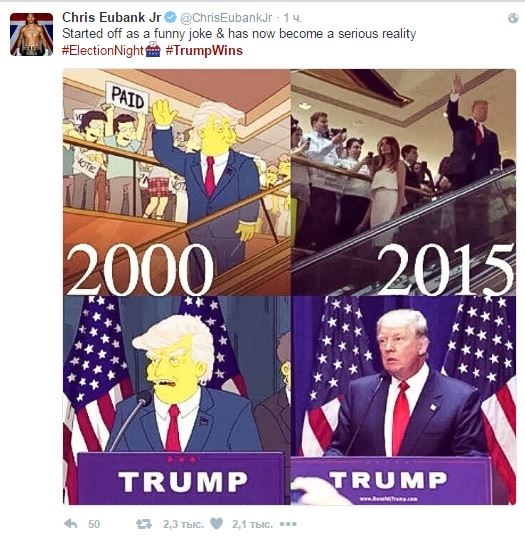Click the like count 2,1 тыс.
Viewport: 525px width, 537px height.
(x=252, y=524)
